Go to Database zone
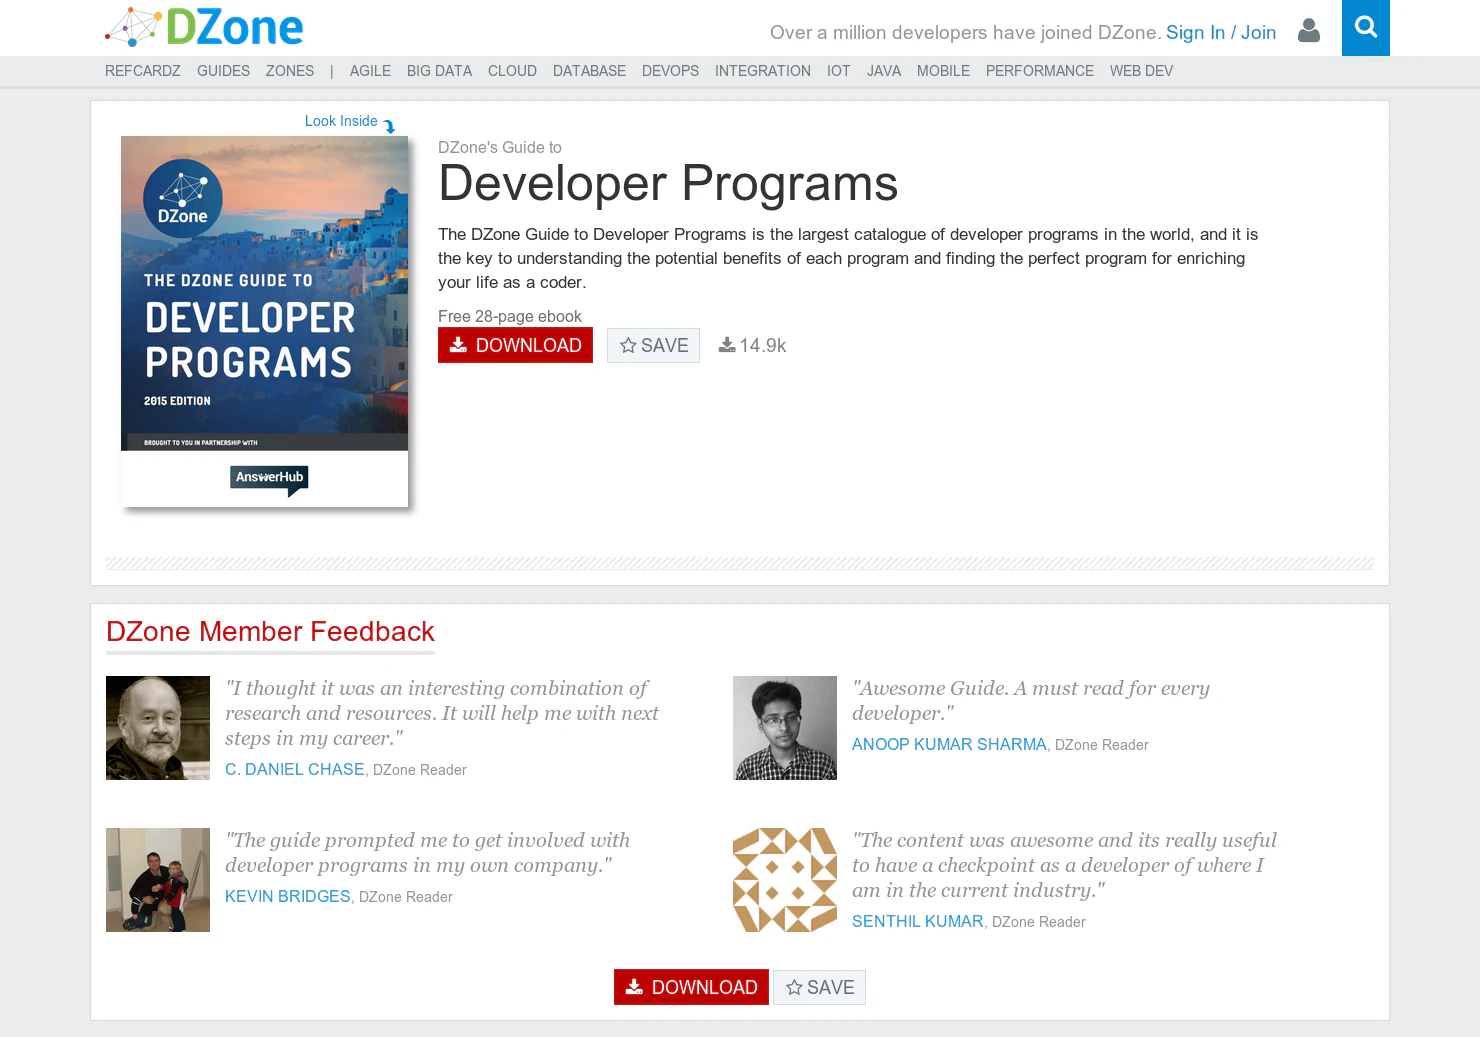The height and width of the screenshot is (1037, 1480). click(589, 71)
